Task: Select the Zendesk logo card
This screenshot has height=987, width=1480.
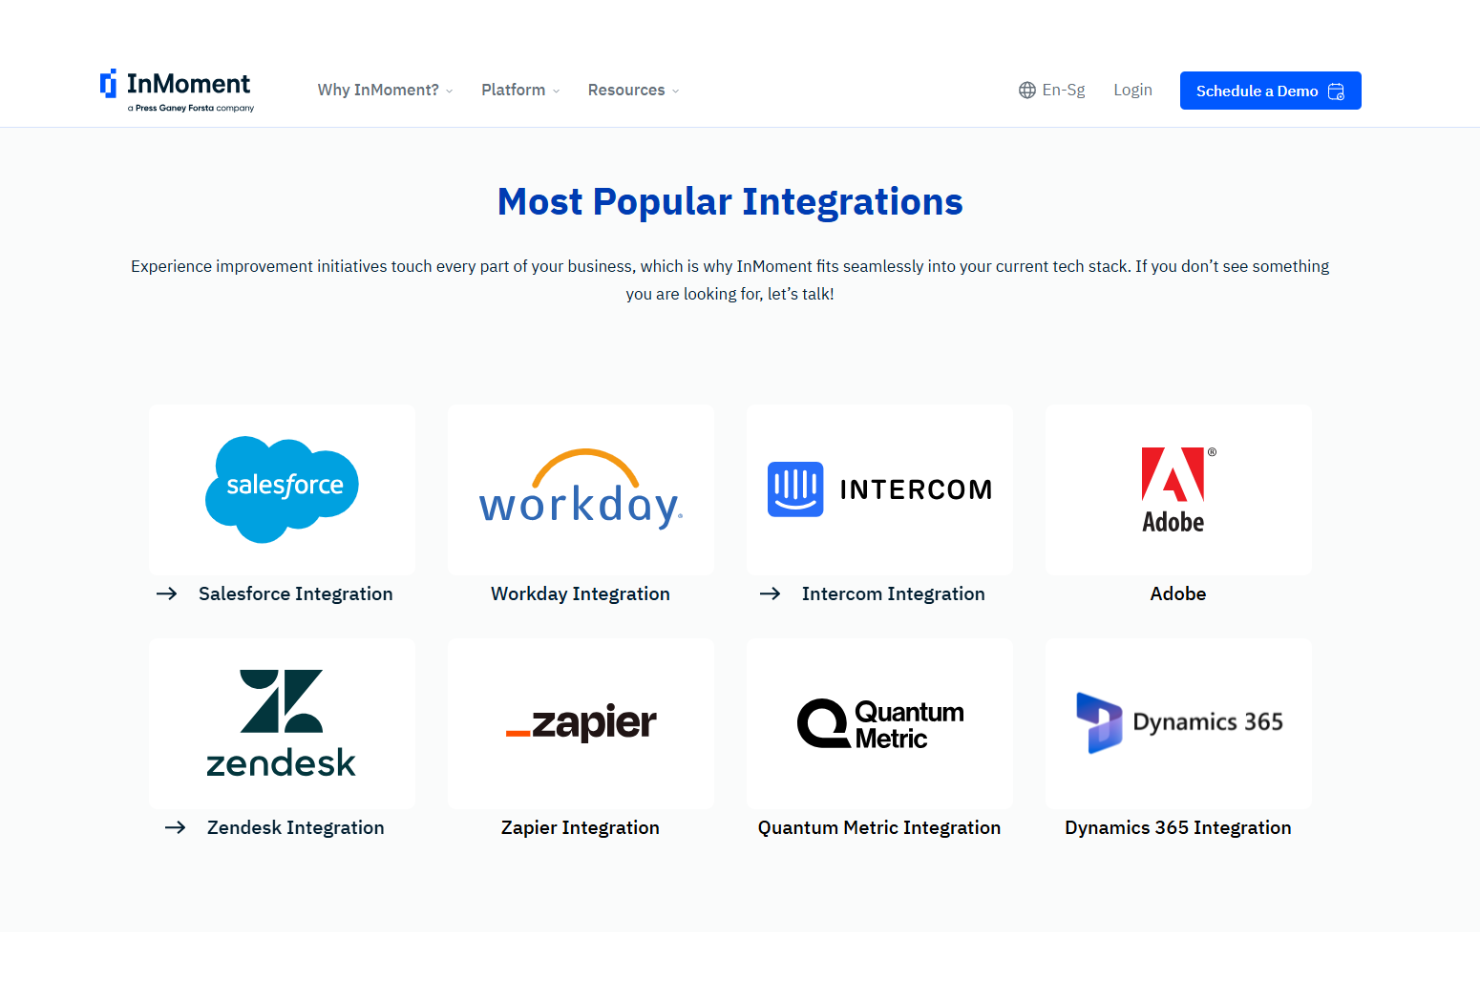Action: coord(282,723)
